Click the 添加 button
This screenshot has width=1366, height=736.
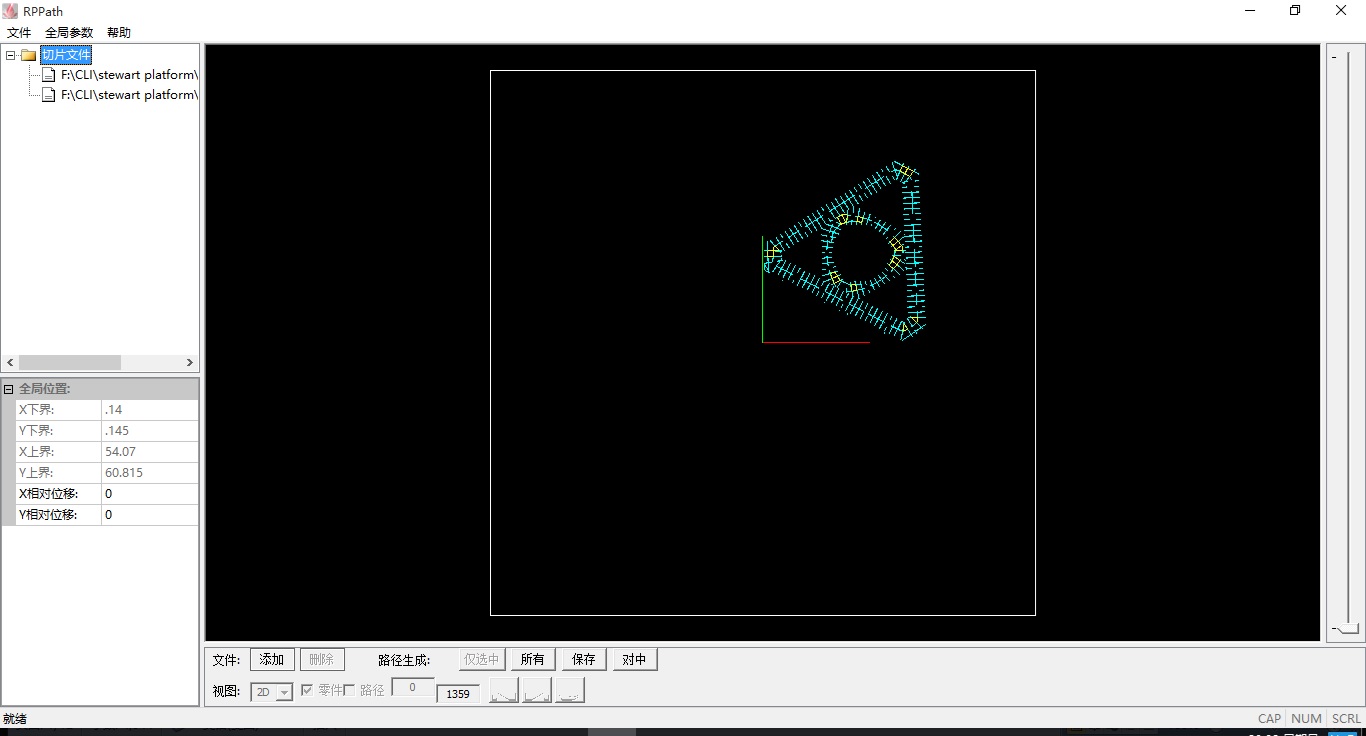(x=272, y=660)
